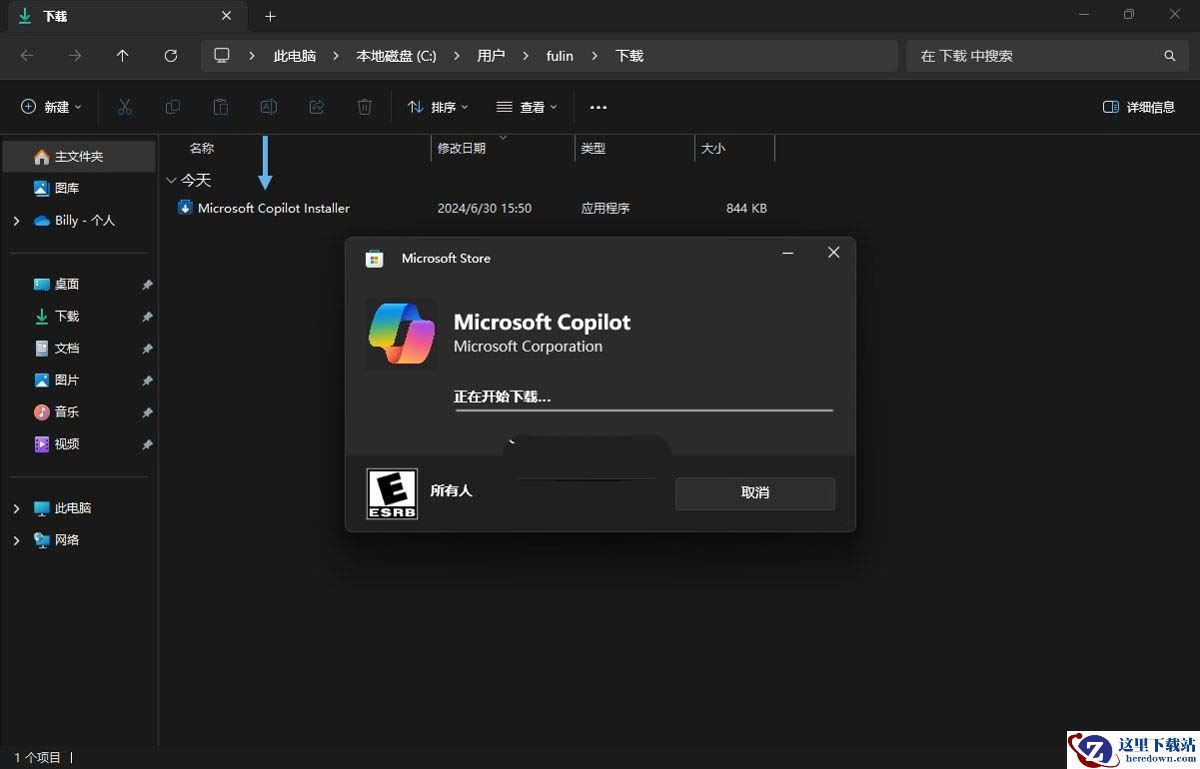Click the download progress bar
1200x769 pixels.
(x=644, y=410)
